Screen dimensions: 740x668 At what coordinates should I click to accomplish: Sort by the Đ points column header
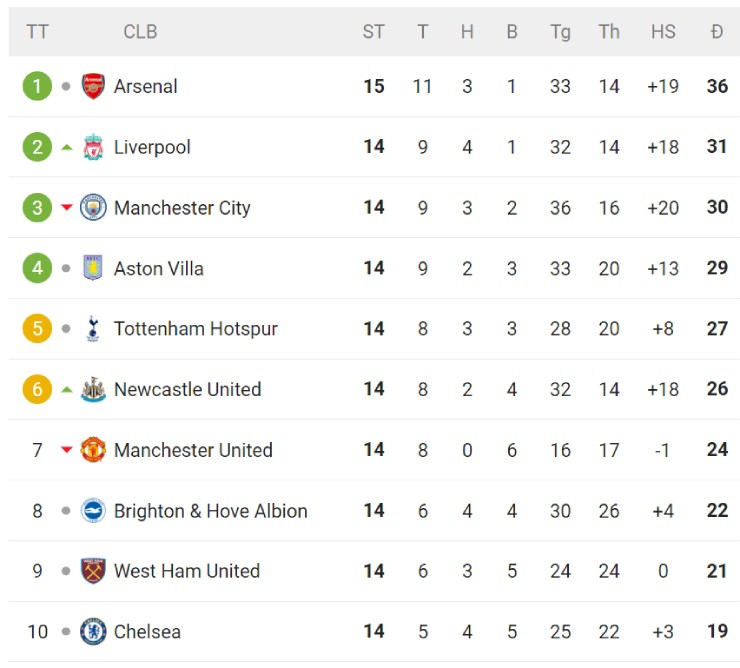click(x=717, y=32)
